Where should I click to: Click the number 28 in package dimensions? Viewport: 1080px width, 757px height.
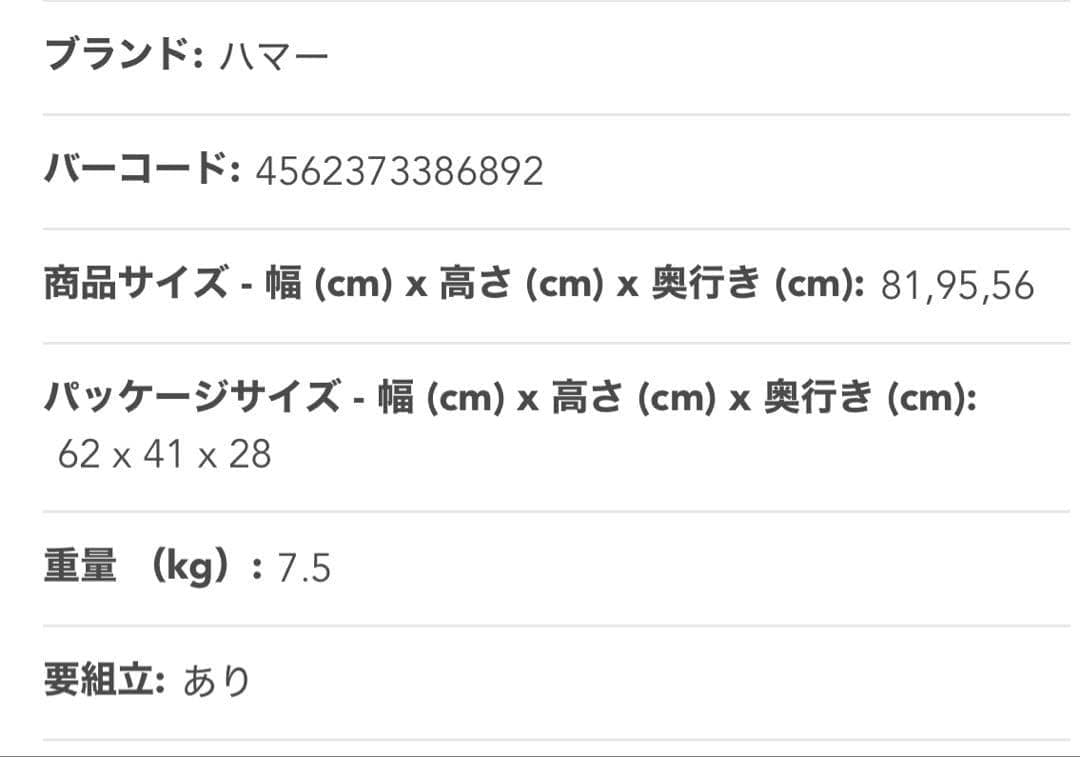coord(249,455)
